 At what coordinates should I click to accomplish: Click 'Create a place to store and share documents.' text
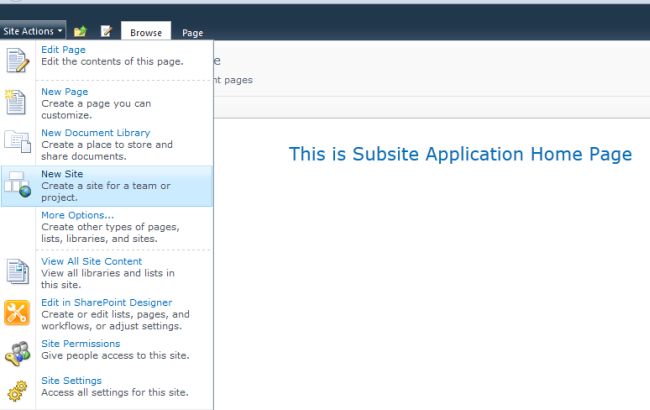pos(107,150)
